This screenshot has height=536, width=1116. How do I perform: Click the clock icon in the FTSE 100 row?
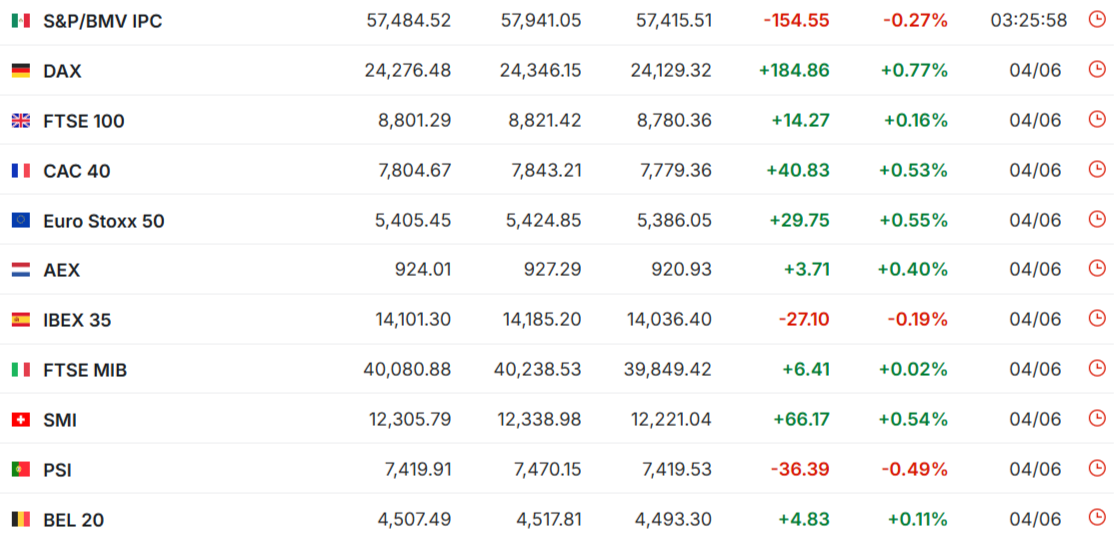[x=1097, y=119]
